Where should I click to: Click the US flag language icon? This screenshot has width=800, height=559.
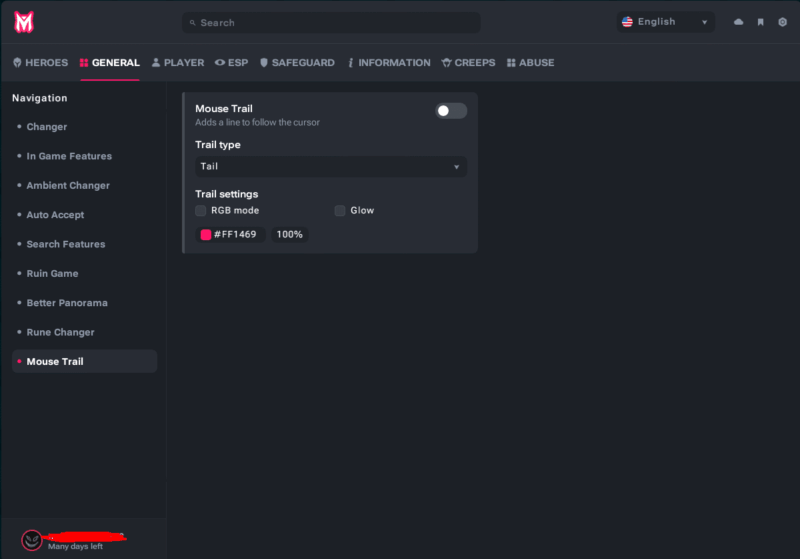pyautogui.click(x=627, y=22)
